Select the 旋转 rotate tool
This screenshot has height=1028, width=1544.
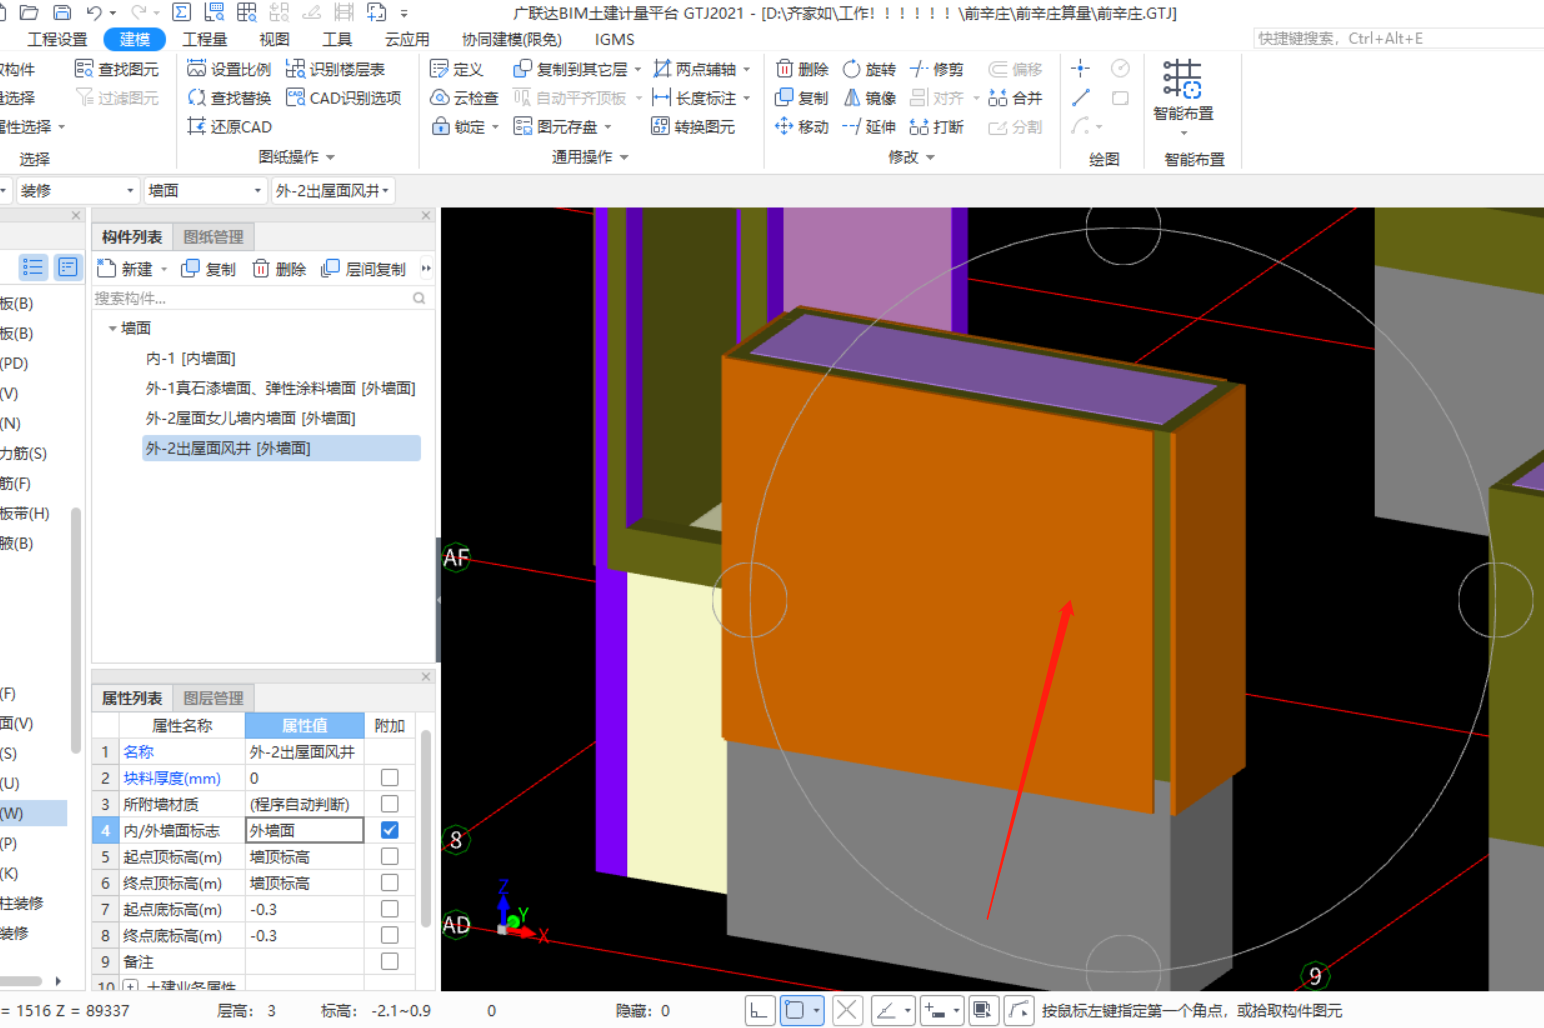tap(869, 69)
